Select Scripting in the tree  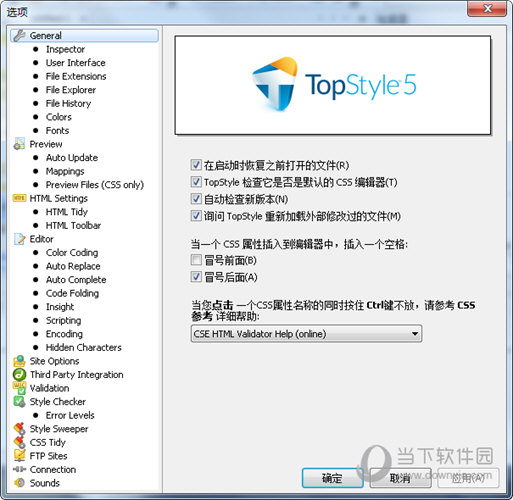click(x=63, y=320)
